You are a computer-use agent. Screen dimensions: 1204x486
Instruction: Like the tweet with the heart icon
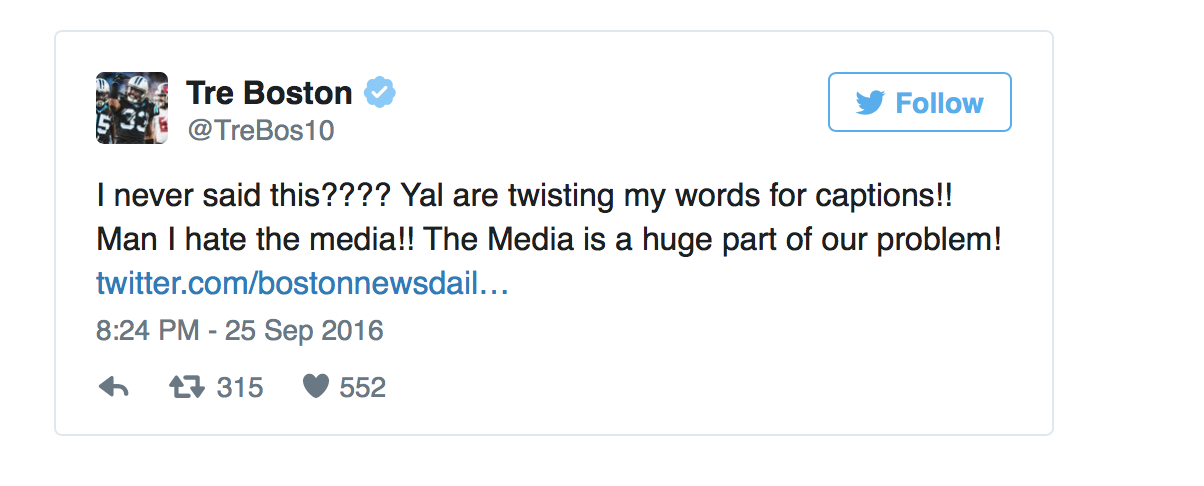pyautogui.click(x=316, y=387)
